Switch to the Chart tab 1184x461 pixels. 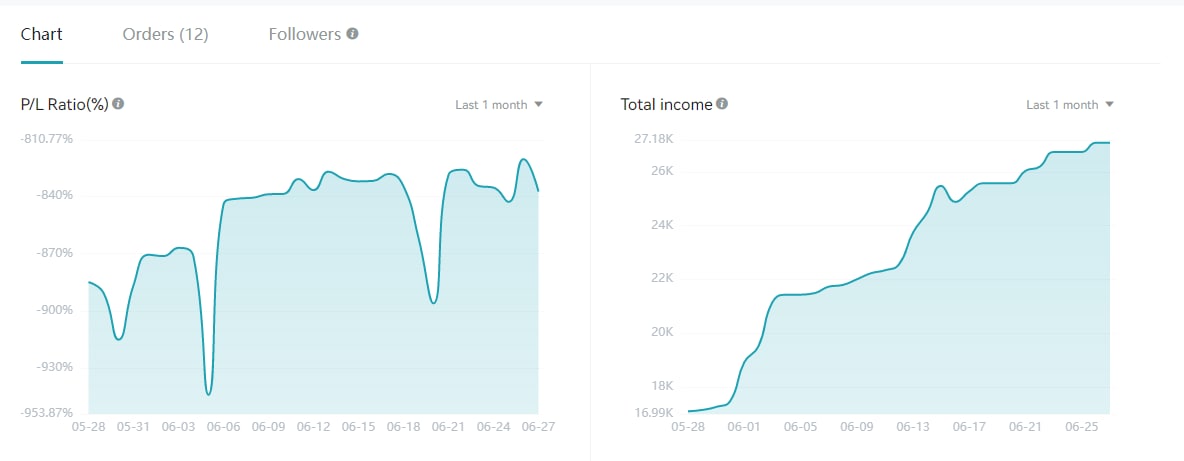point(42,34)
